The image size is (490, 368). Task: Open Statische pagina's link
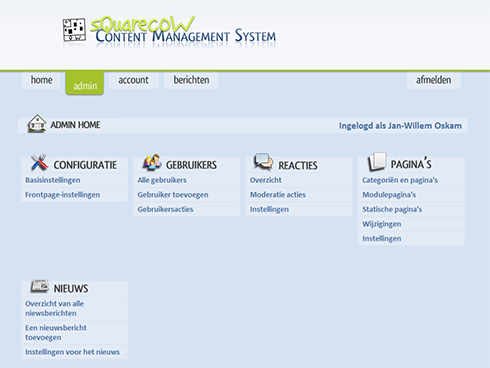tap(392, 209)
